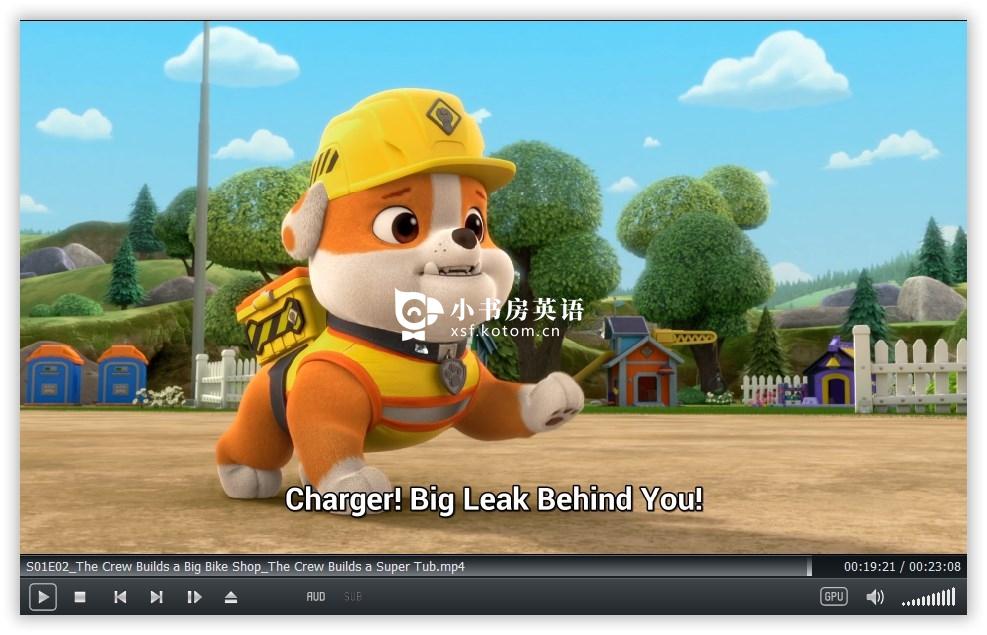Jump to the previous file
Image resolution: width=987 pixels, height=635 pixels.
[120, 597]
